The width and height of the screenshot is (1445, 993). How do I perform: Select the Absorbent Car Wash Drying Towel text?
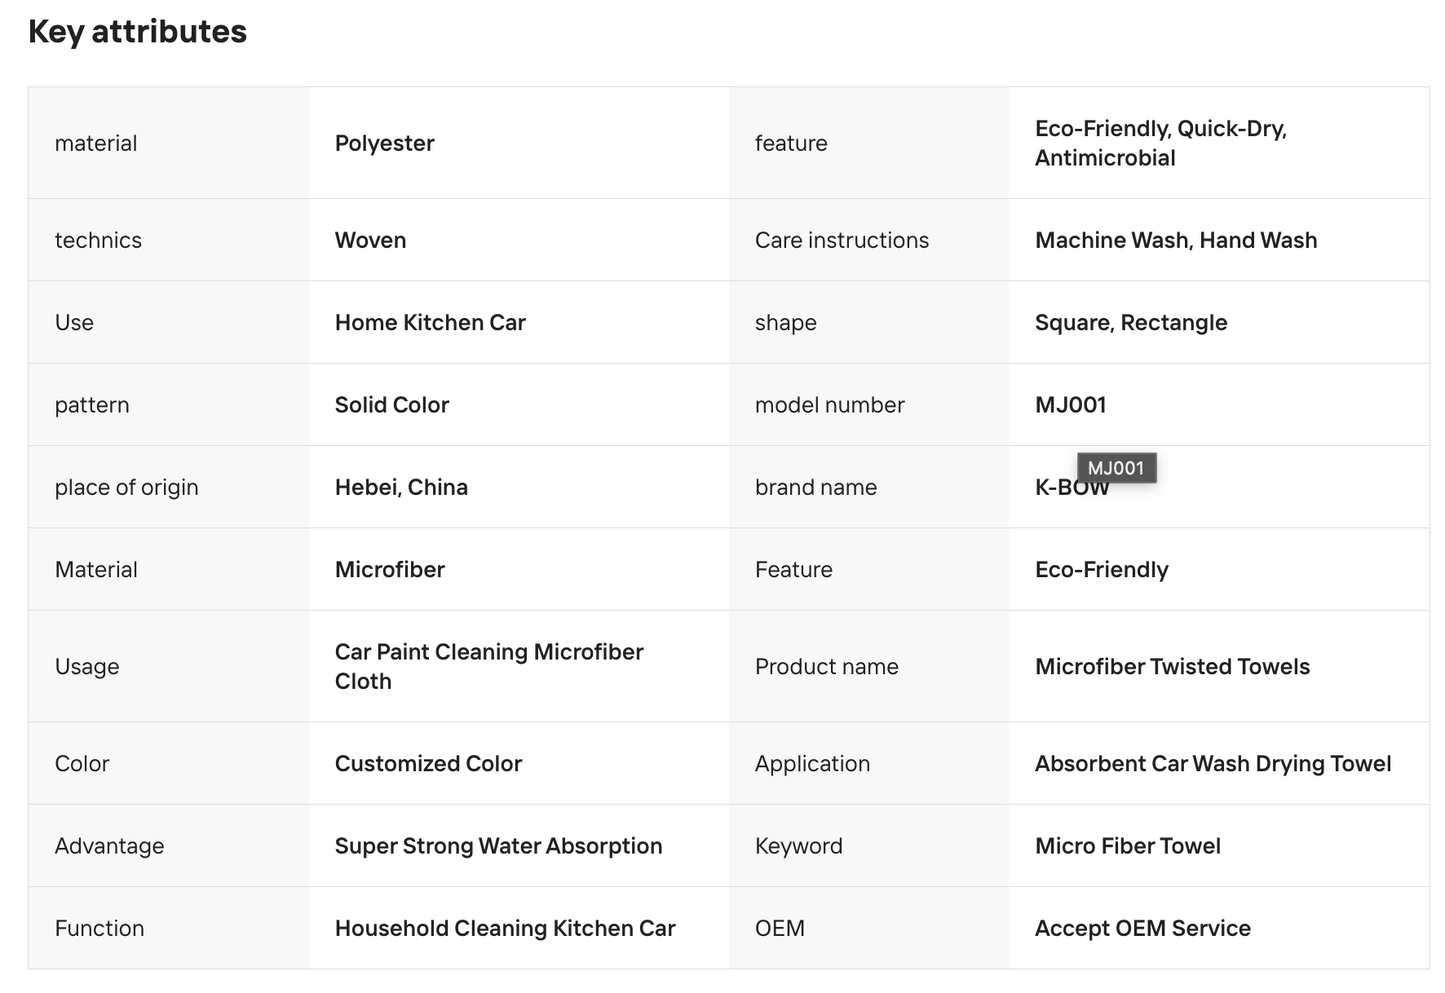coord(1213,764)
